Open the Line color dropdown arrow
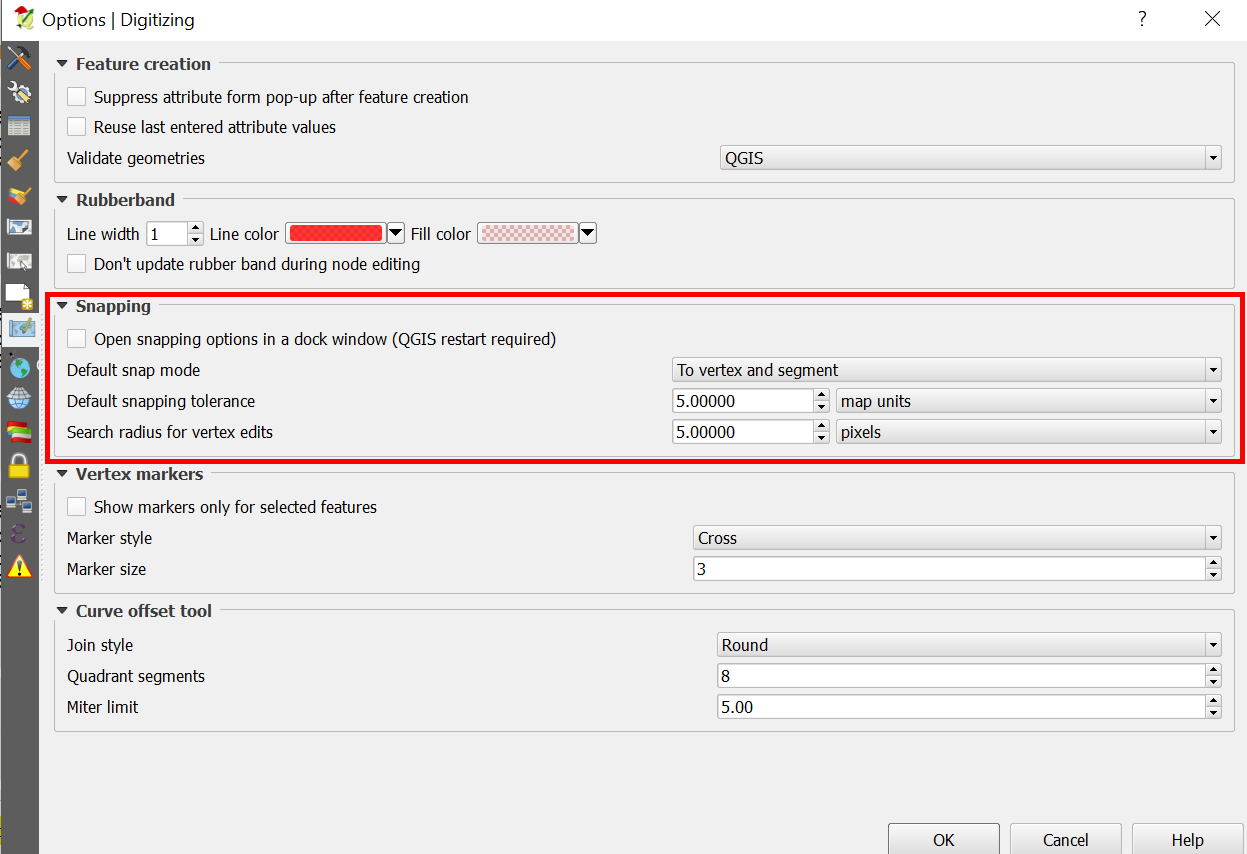Image resolution: width=1247 pixels, height=854 pixels. pos(396,234)
